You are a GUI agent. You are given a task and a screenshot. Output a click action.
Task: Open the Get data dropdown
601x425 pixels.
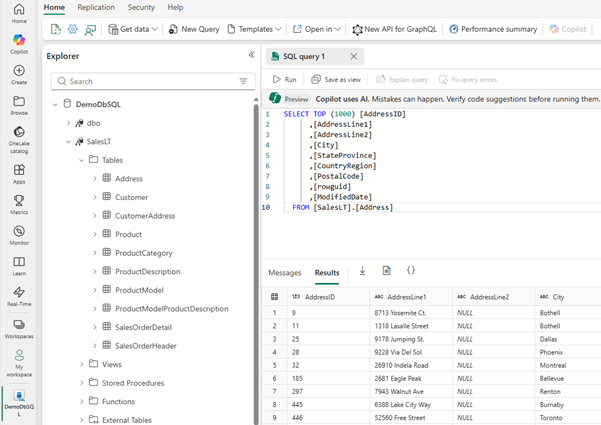pyautogui.click(x=133, y=29)
